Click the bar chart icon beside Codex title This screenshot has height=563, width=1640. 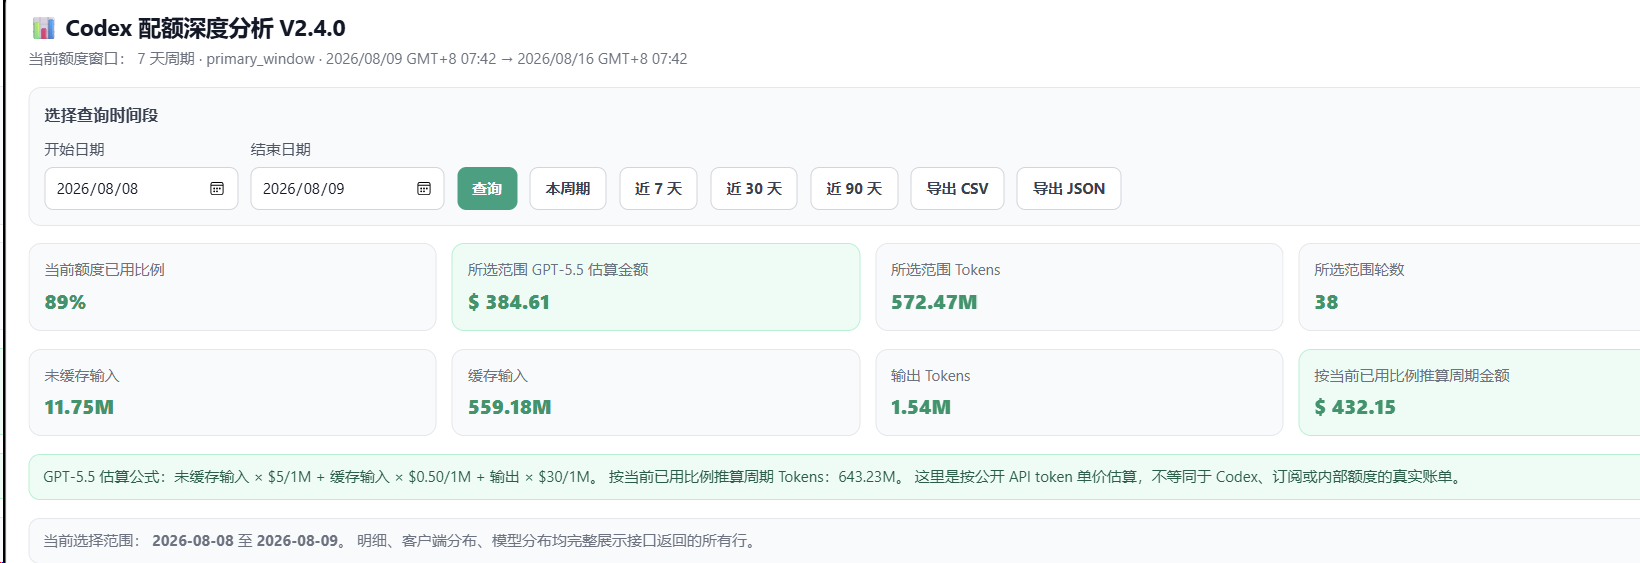[x=43, y=28]
